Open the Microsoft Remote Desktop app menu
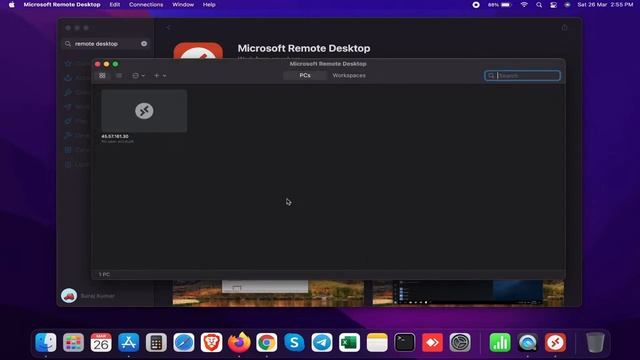Screen dimensions: 640x360 click(x=62, y=4)
